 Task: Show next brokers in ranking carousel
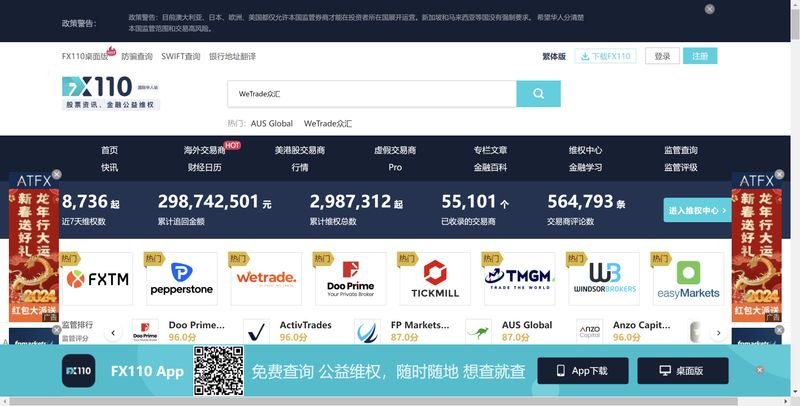pyautogui.click(x=718, y=333)
